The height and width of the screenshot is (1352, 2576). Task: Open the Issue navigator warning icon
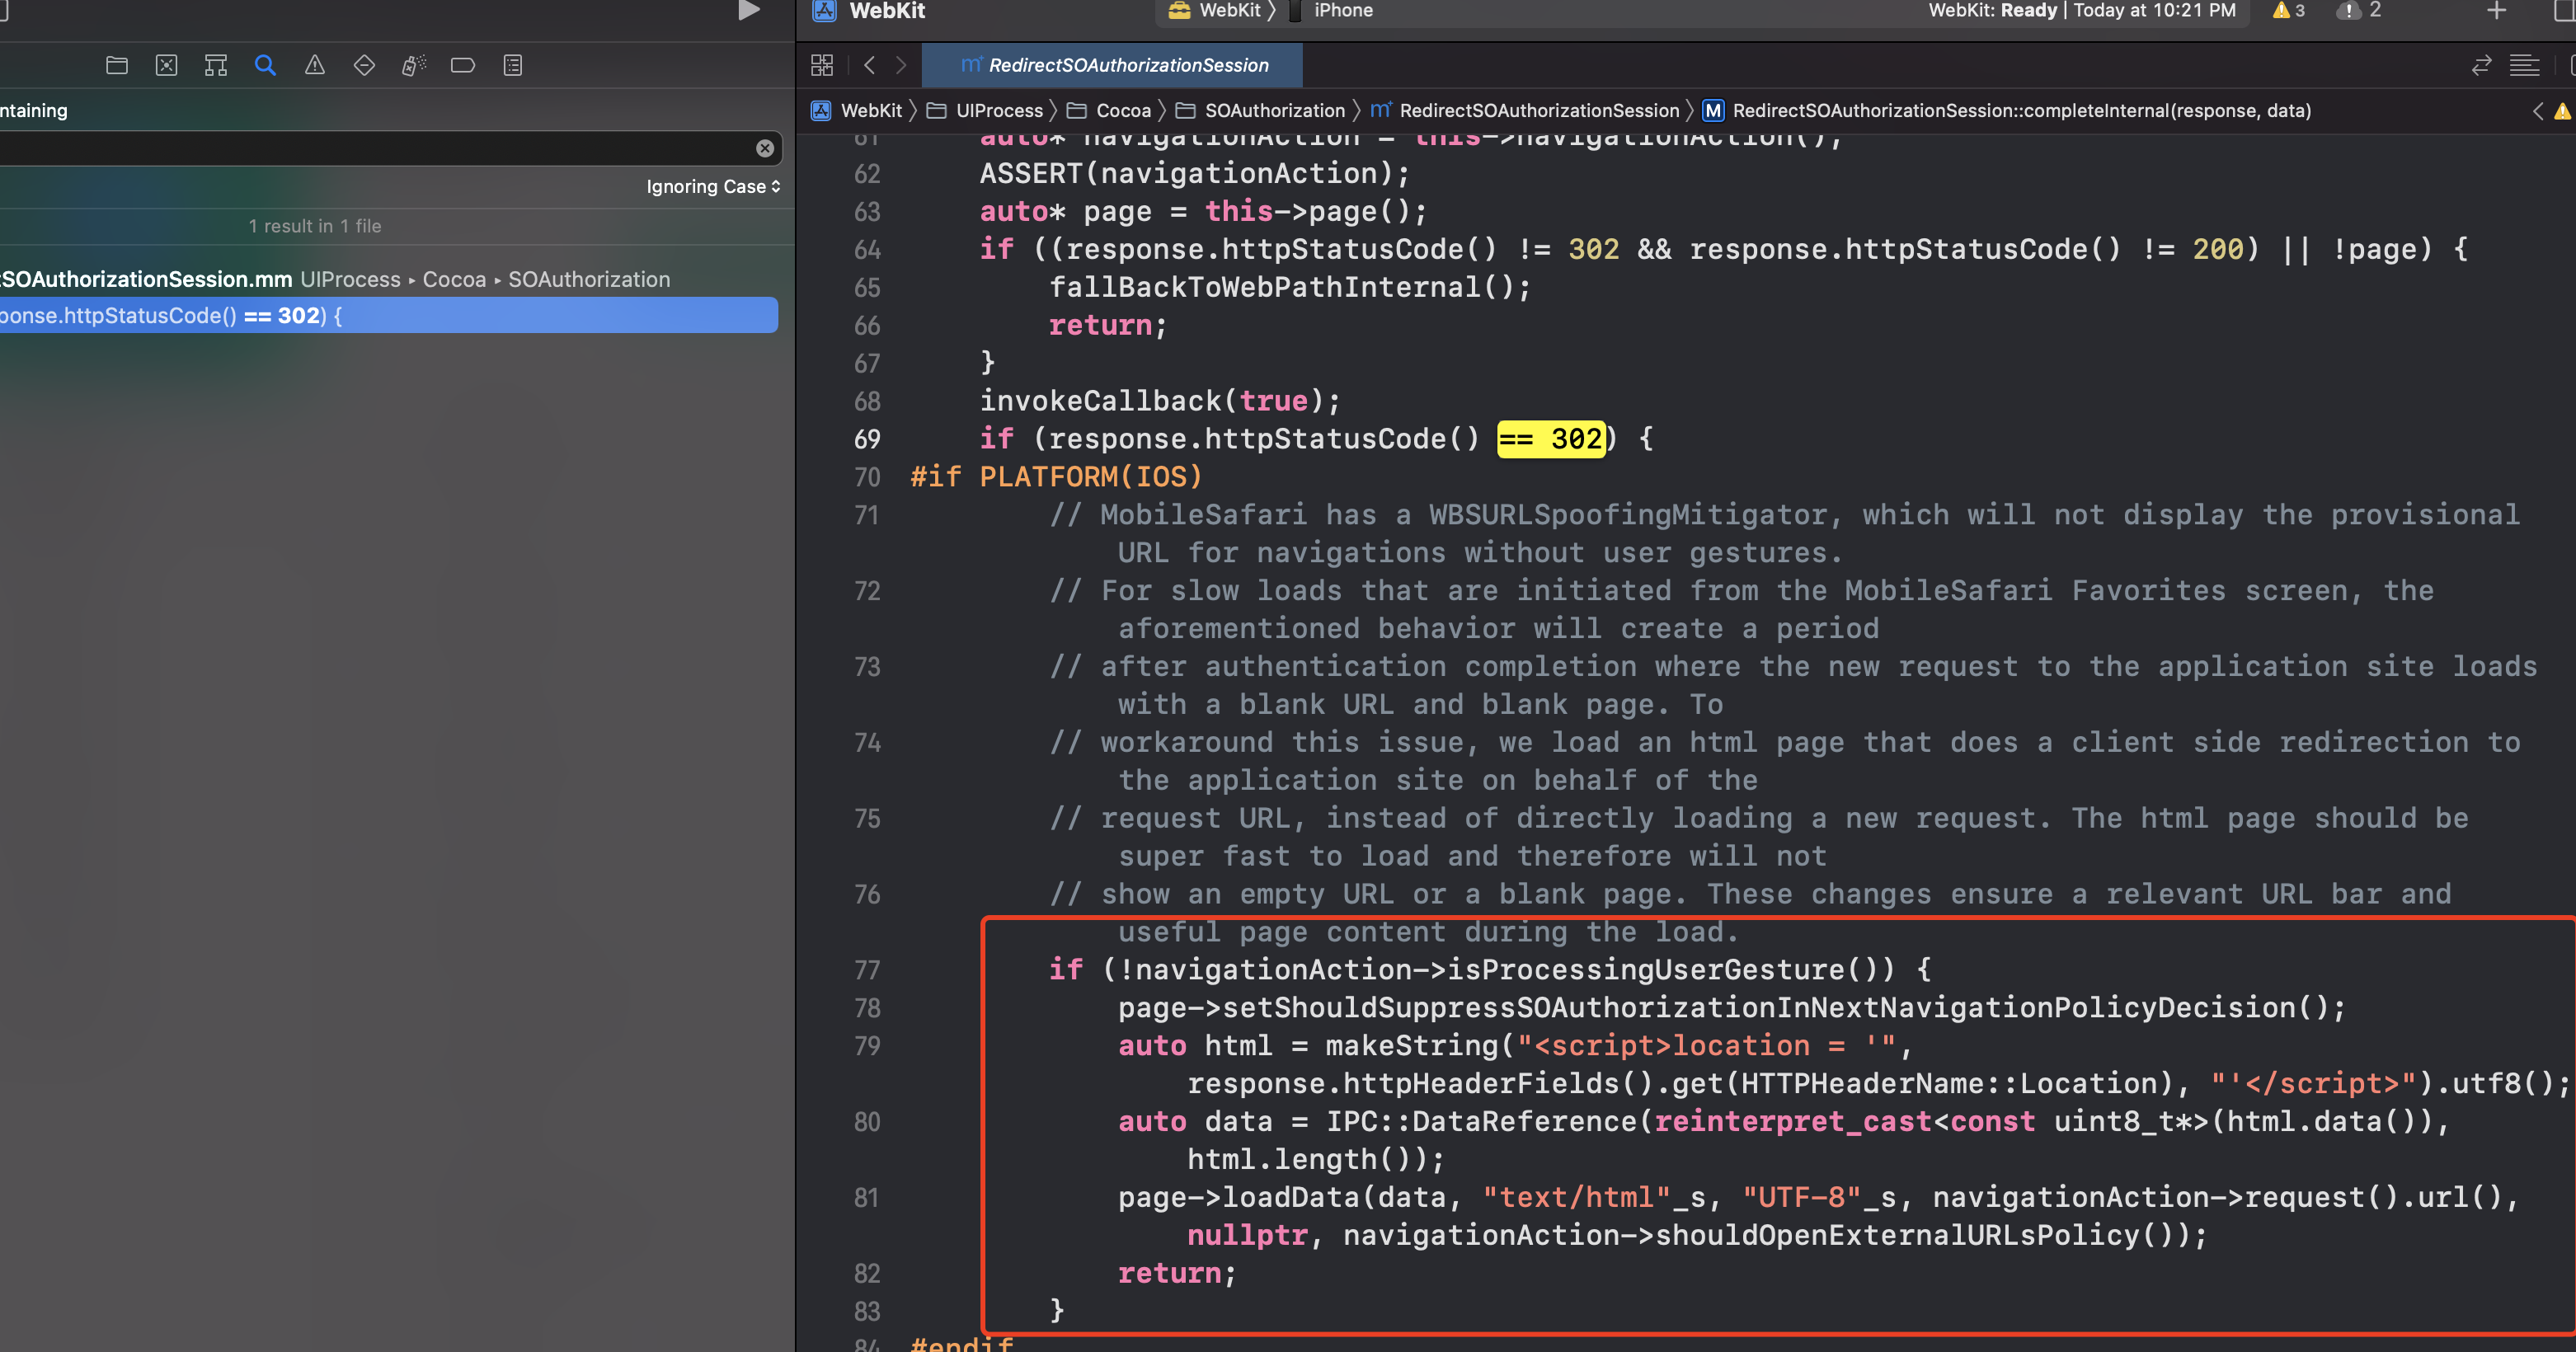tap(315, 66)
